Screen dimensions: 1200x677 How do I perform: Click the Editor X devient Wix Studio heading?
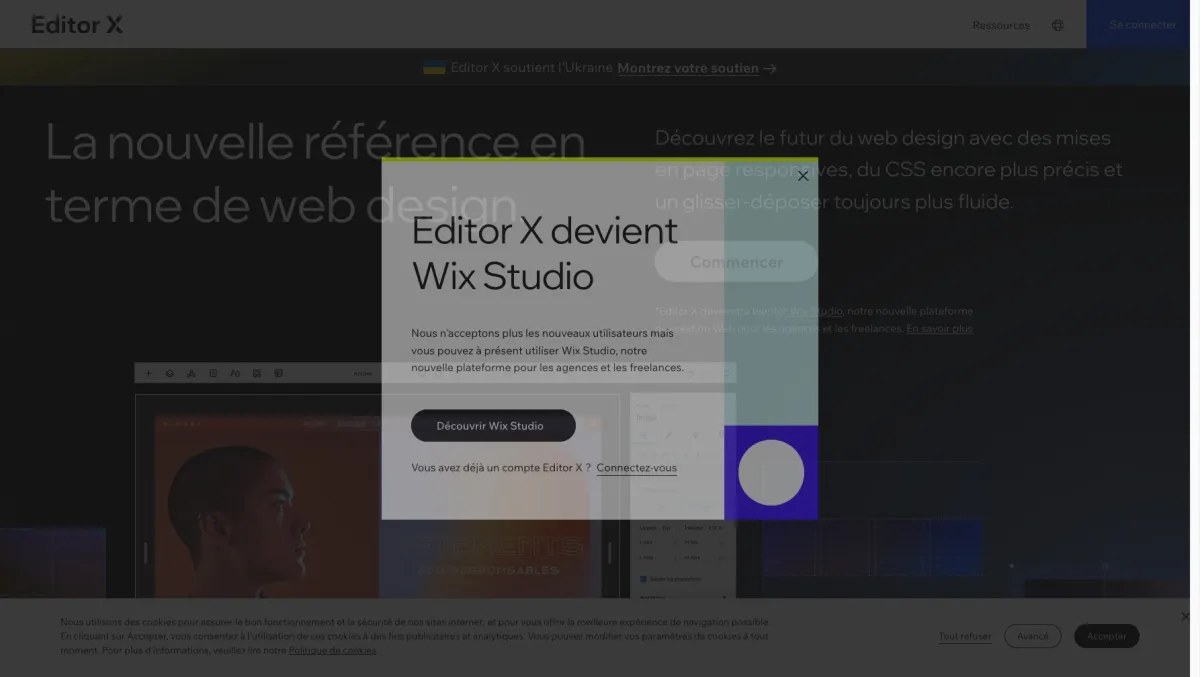click(545, 254)
